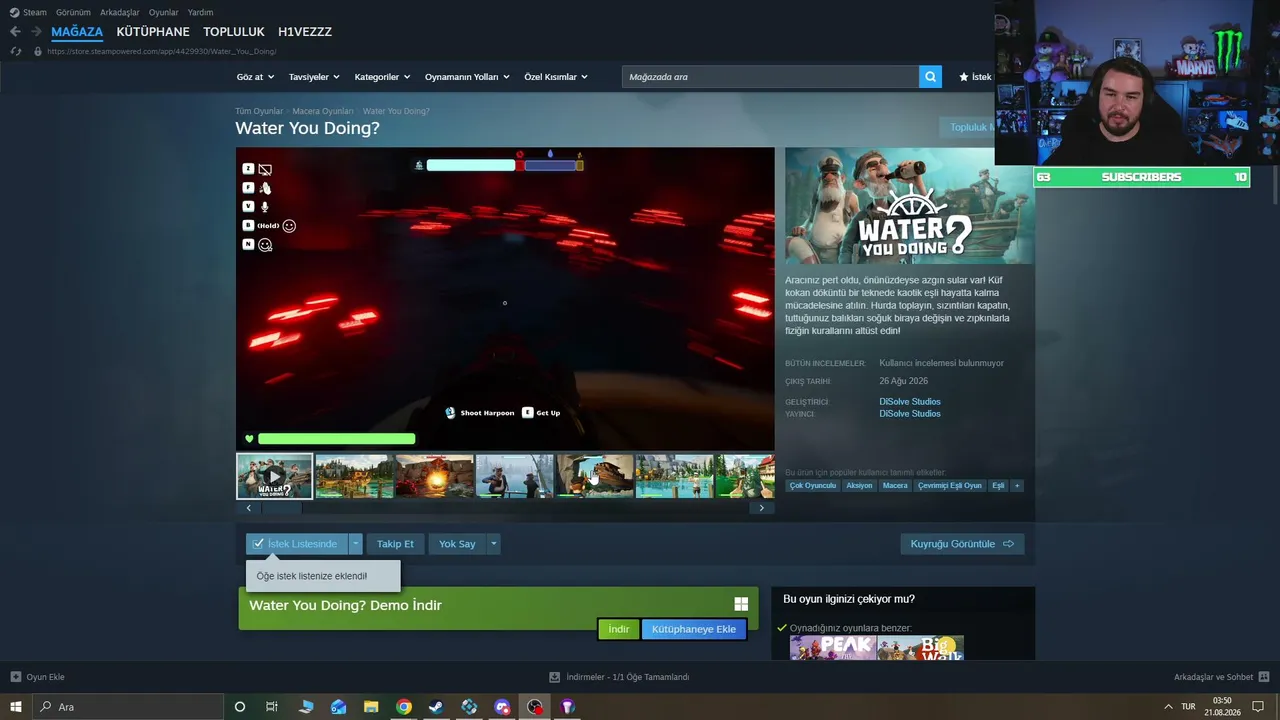Open the Oyunlar menu
Viewport: 1280px width, 720px height.
[164, 13]
